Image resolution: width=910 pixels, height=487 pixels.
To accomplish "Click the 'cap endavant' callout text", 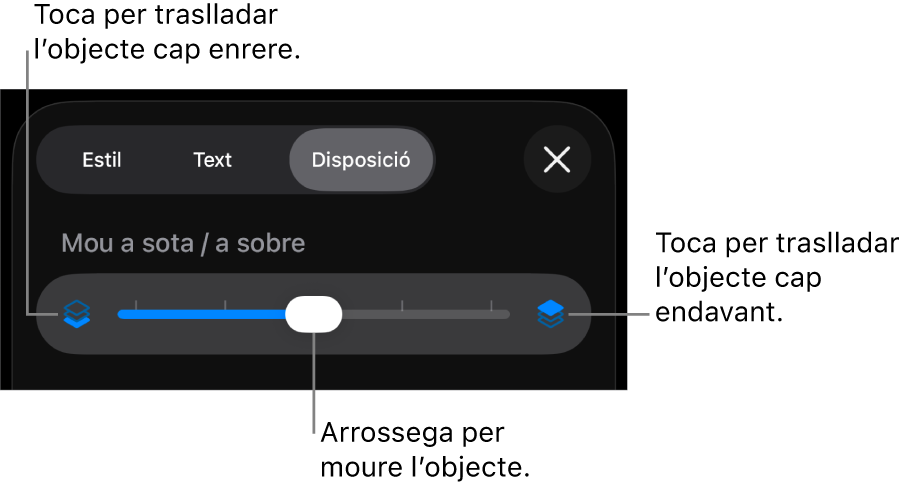I will pyautogui.click(x=738, y=295).
